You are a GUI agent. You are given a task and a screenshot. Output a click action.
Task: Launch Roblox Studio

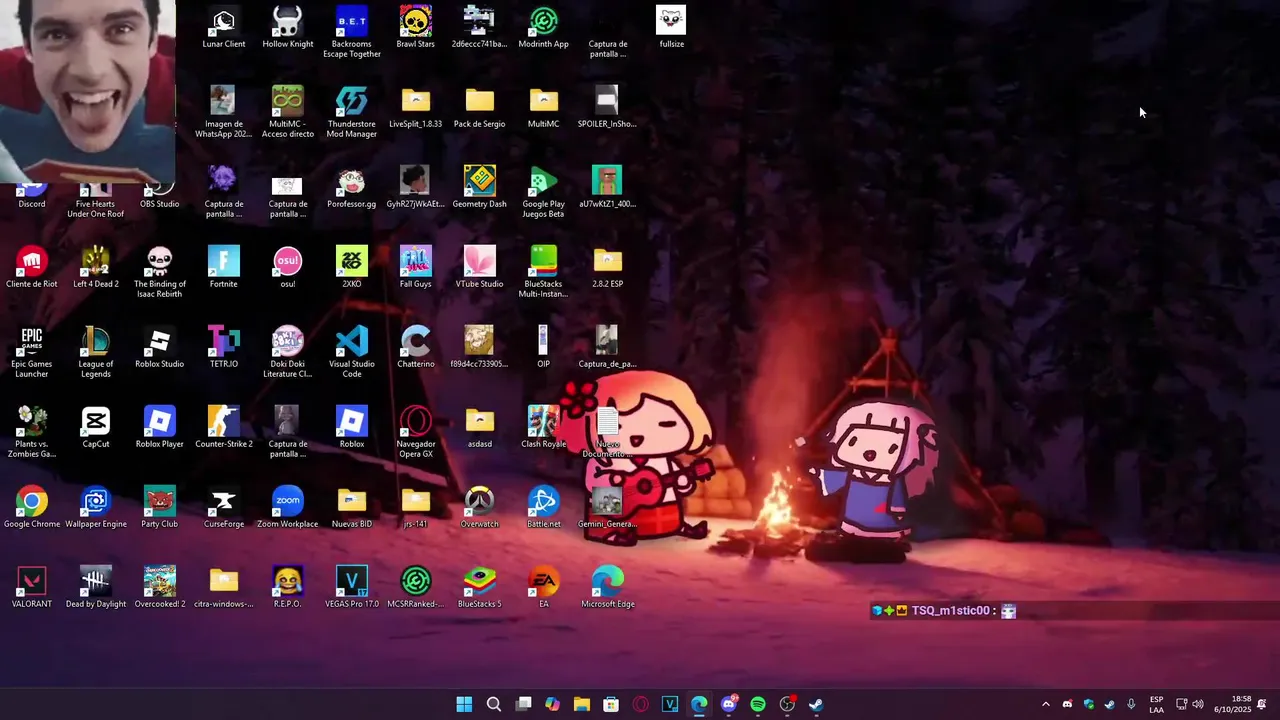pos(160,348)
